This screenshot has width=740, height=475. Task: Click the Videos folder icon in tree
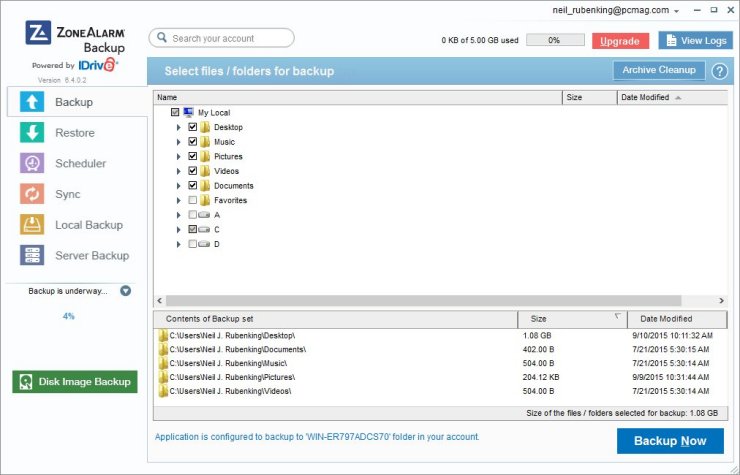(205, 171)
